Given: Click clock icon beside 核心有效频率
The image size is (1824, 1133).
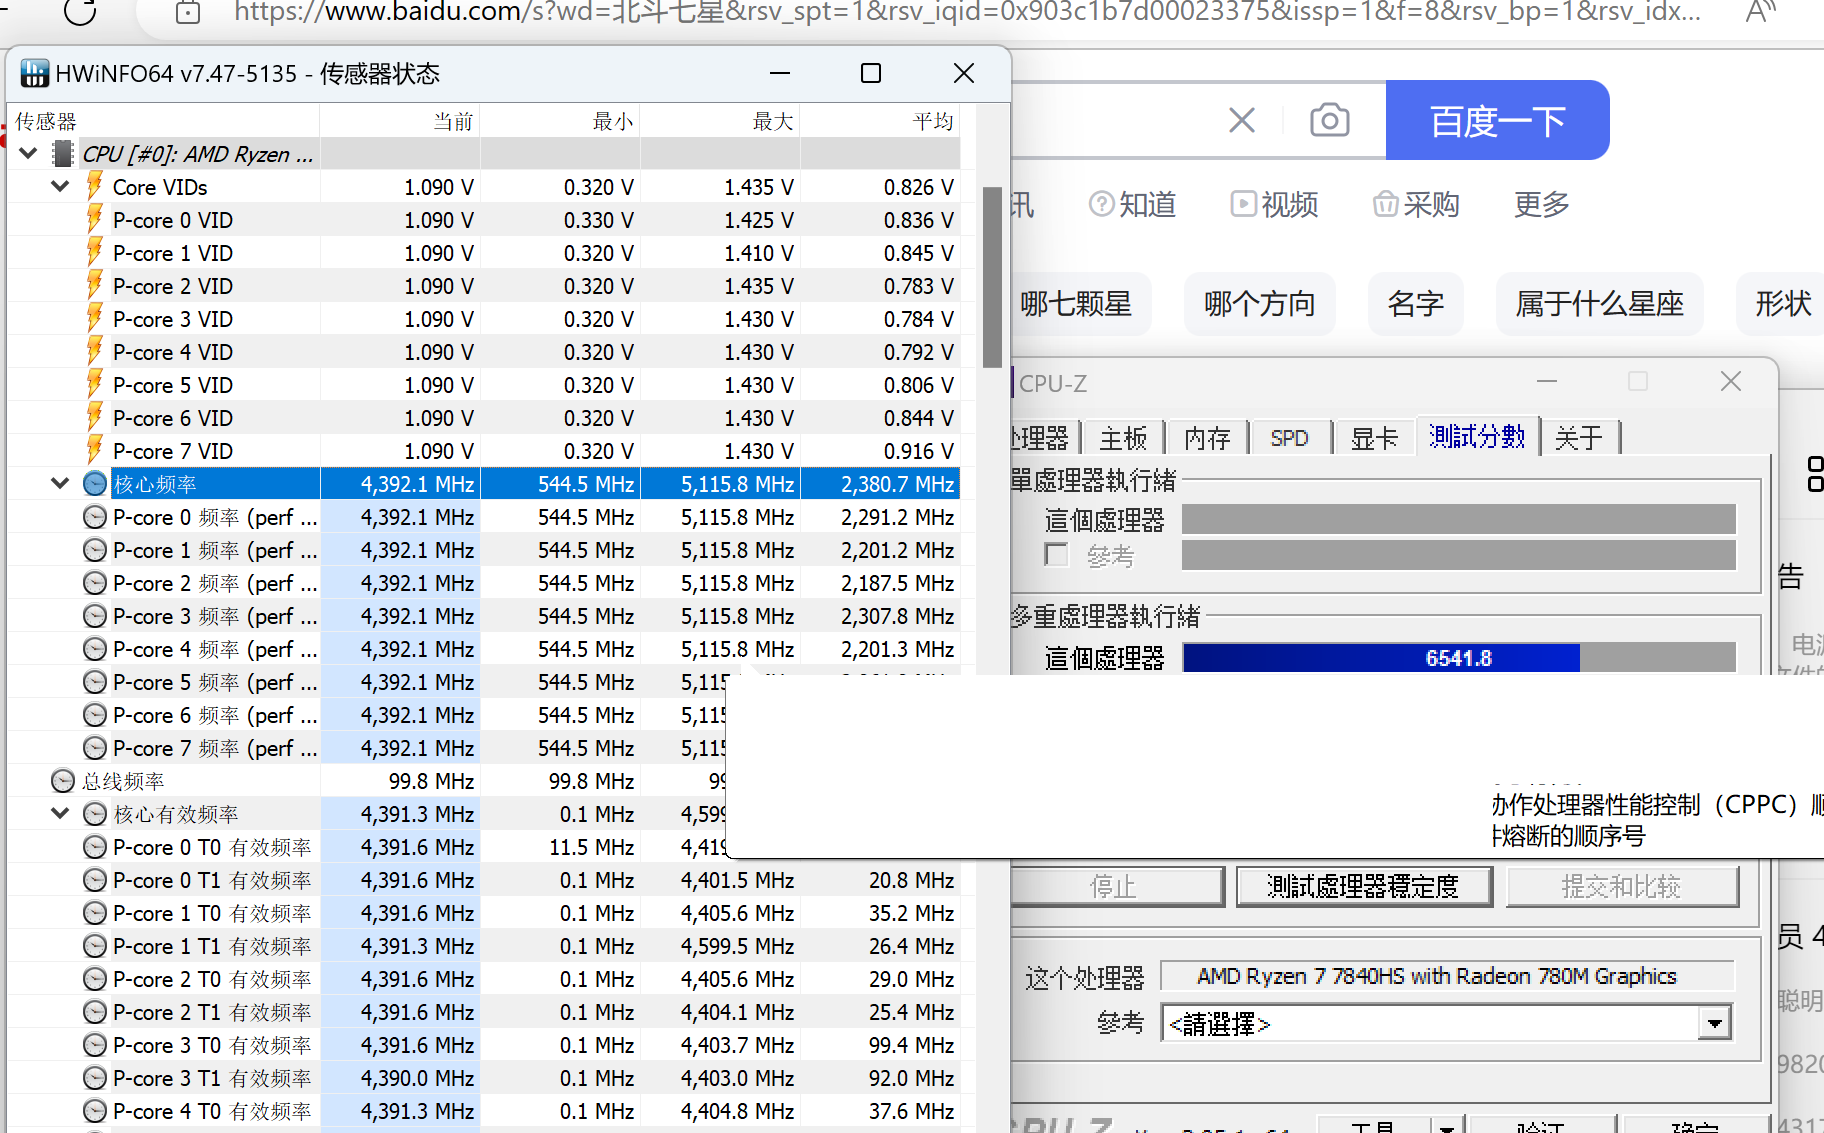Looking at the screenshot, I should point(95,814).
